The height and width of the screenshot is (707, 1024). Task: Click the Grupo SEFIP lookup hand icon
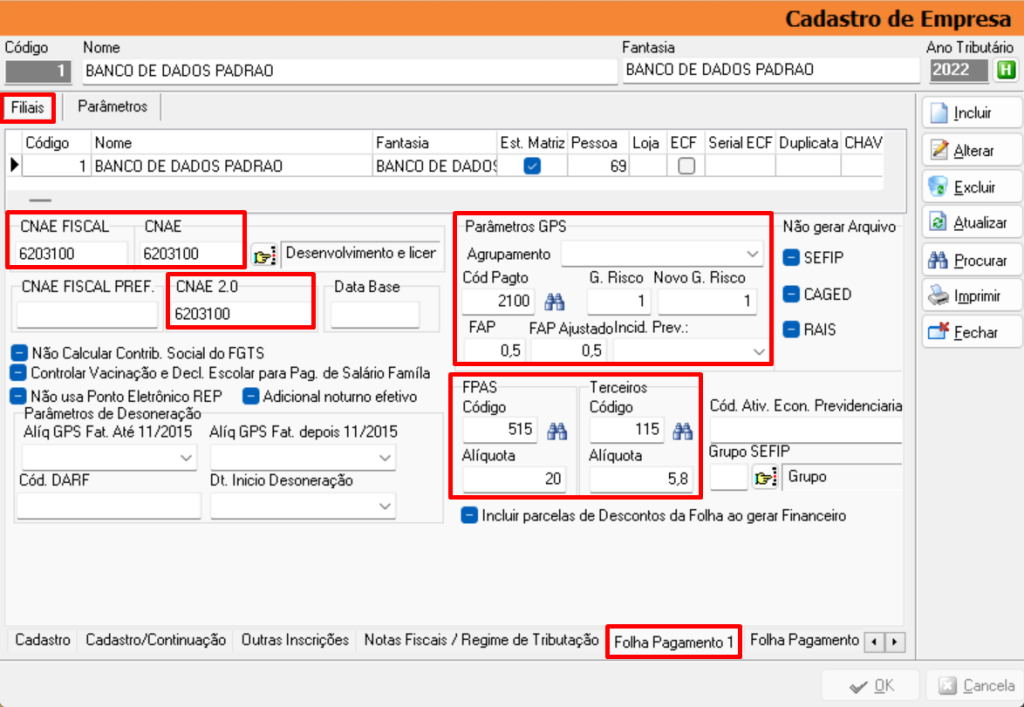tap(765, 478)
